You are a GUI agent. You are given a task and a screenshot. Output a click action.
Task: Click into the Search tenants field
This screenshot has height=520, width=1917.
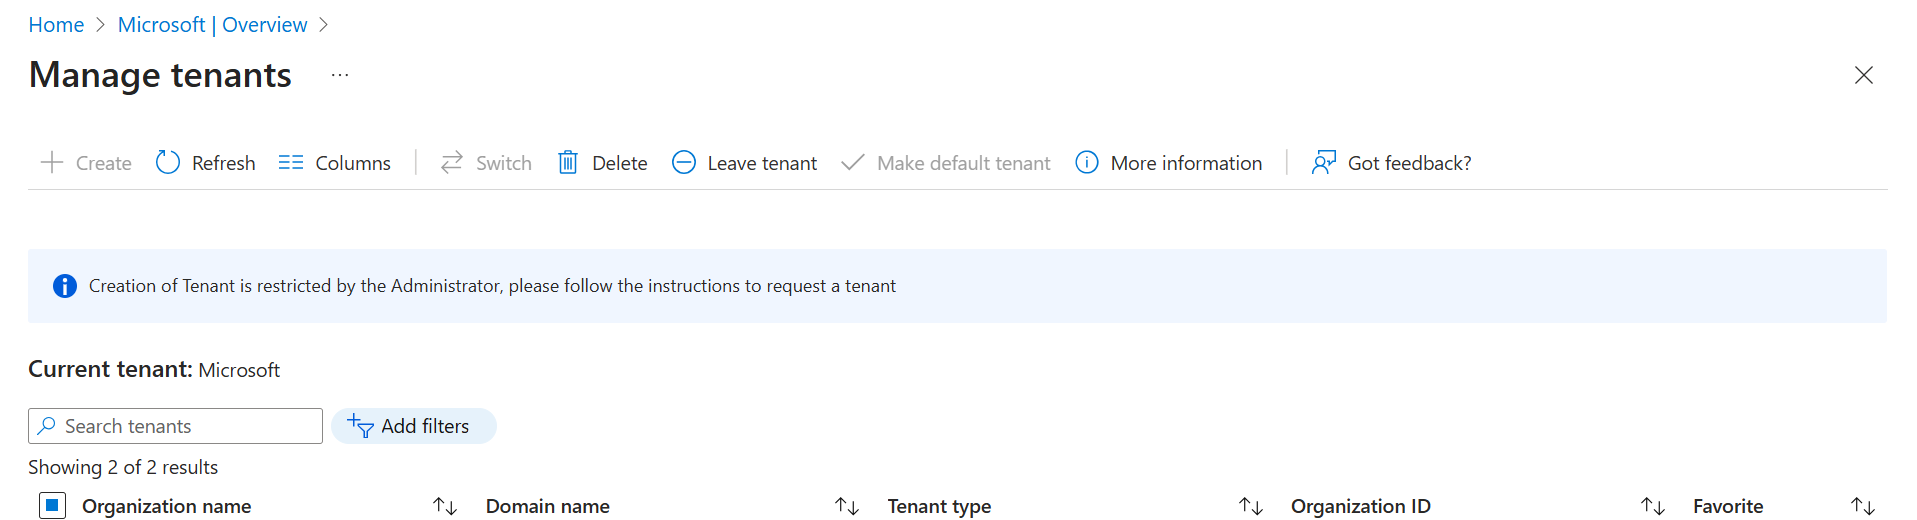point(175,426)
